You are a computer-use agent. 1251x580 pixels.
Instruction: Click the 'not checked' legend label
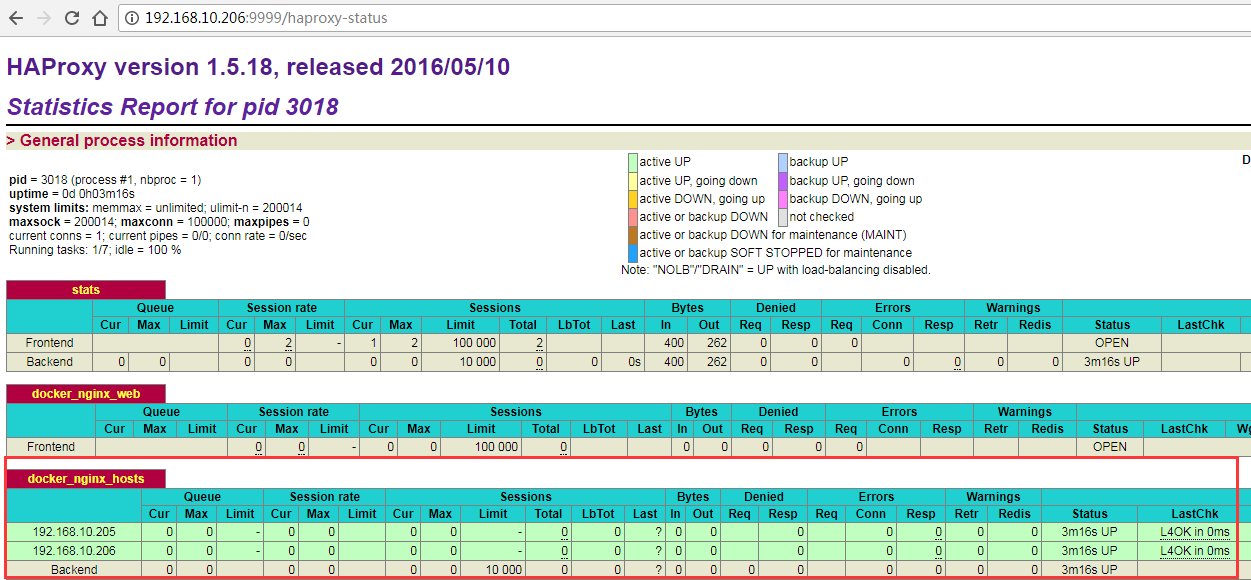coord(821,217)
